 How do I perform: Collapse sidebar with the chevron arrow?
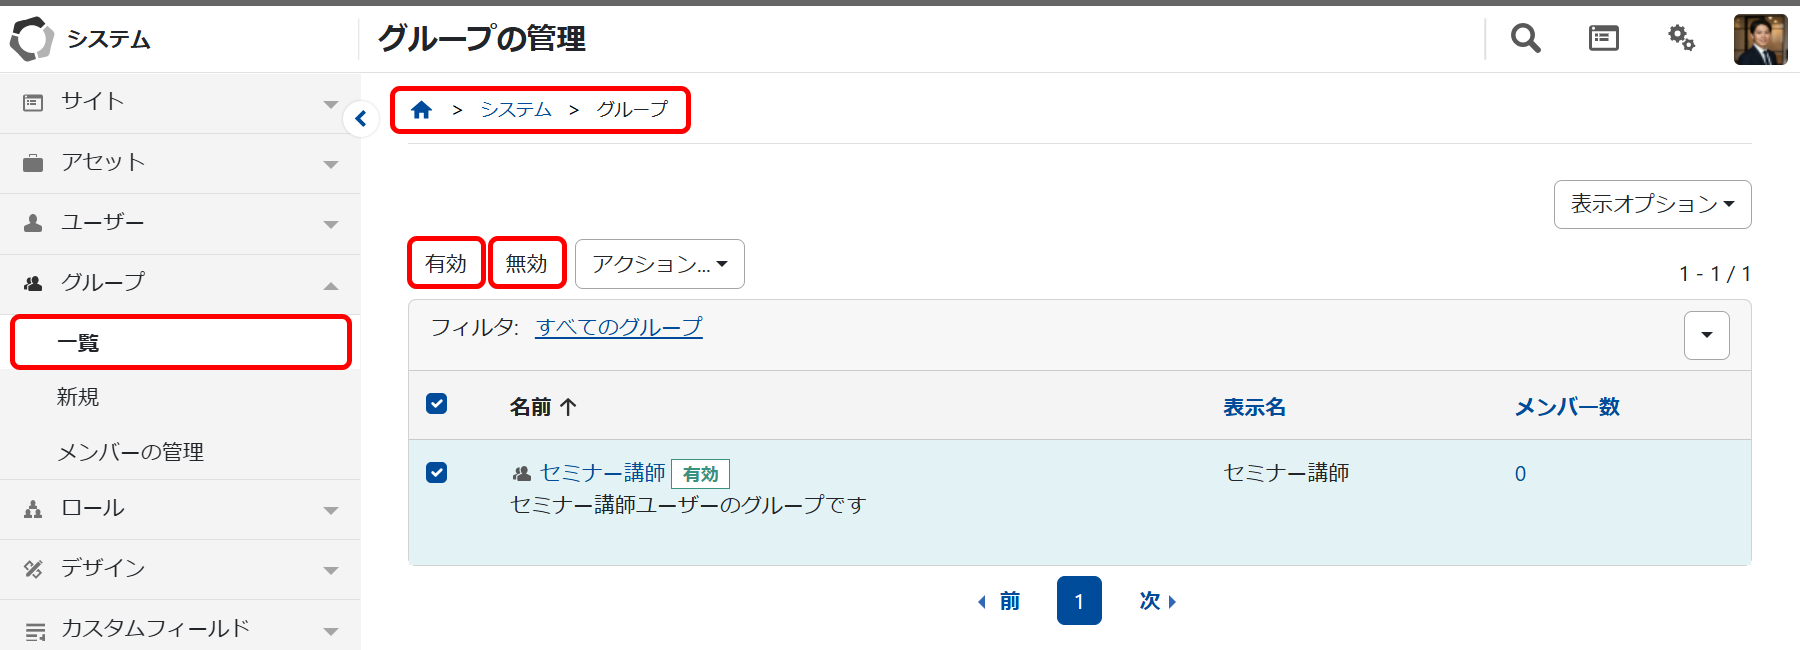(x=361, y=119)
